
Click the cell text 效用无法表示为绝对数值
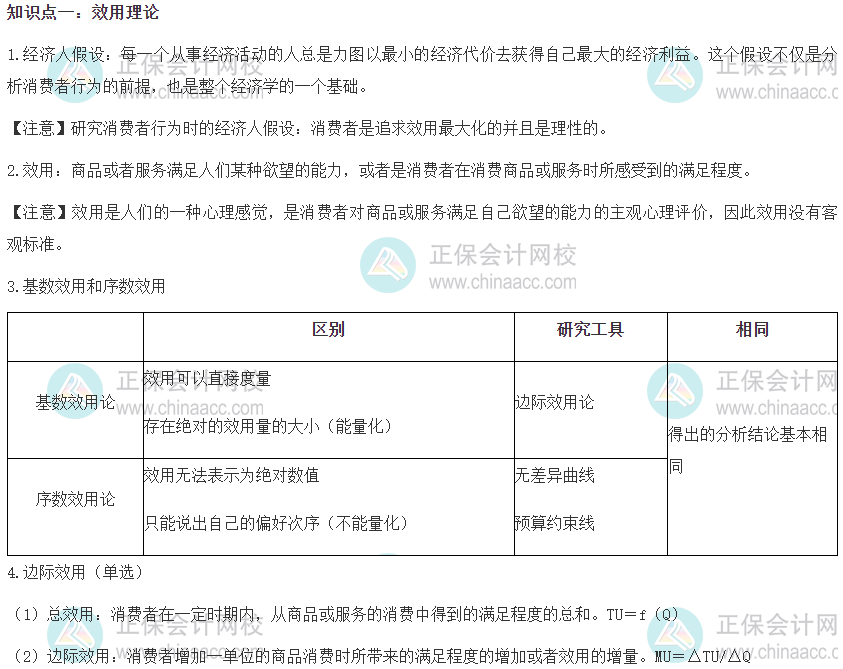coord(232,475)
